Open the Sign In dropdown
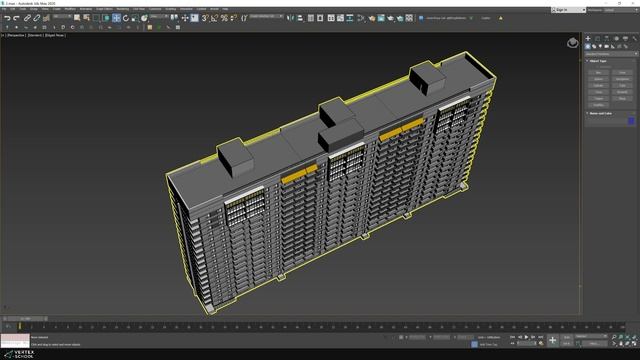 [x=568, y=9]
